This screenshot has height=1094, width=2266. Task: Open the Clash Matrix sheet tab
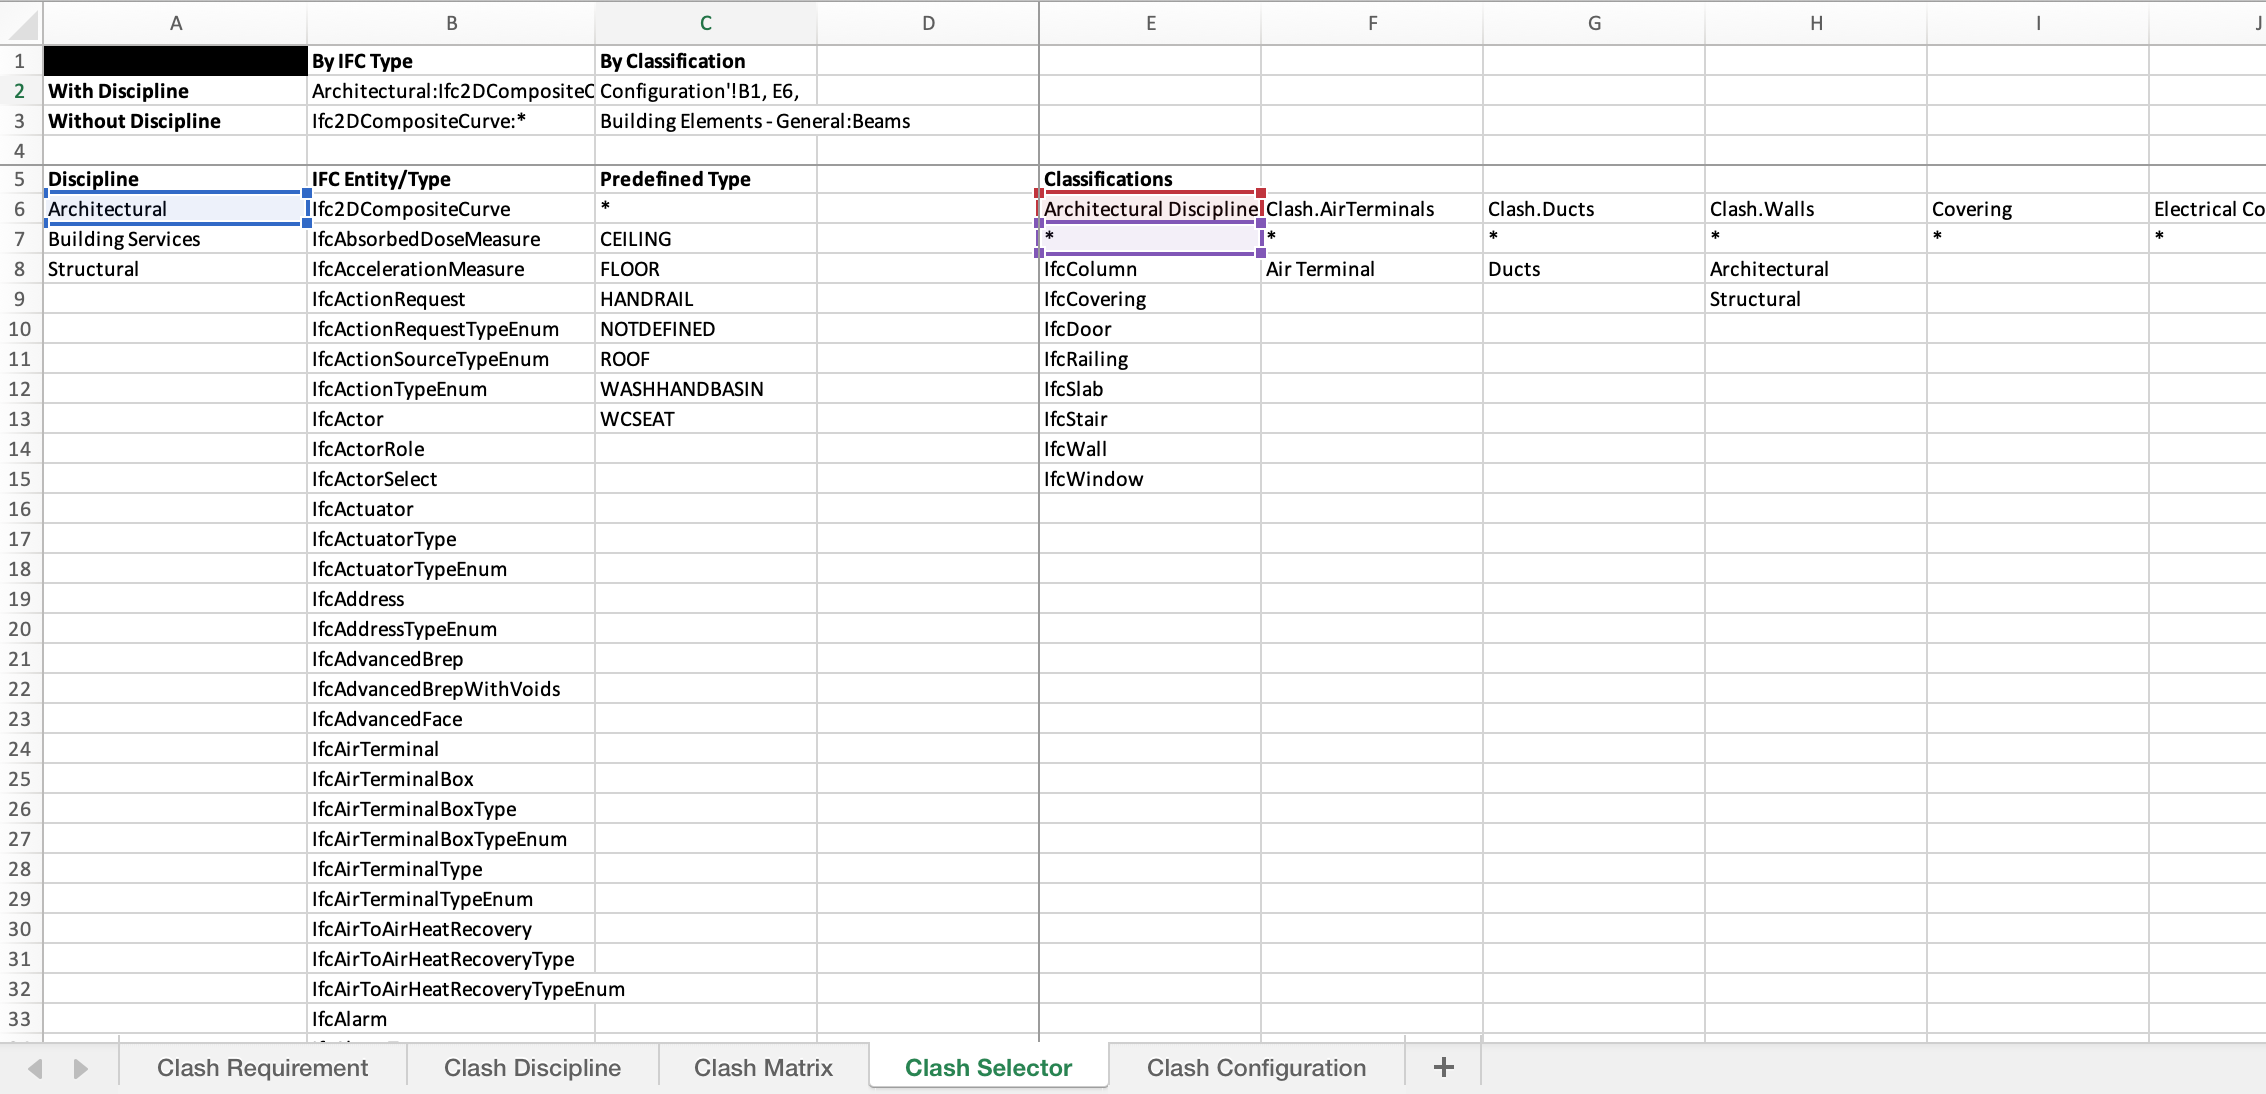click(763, 1067)
